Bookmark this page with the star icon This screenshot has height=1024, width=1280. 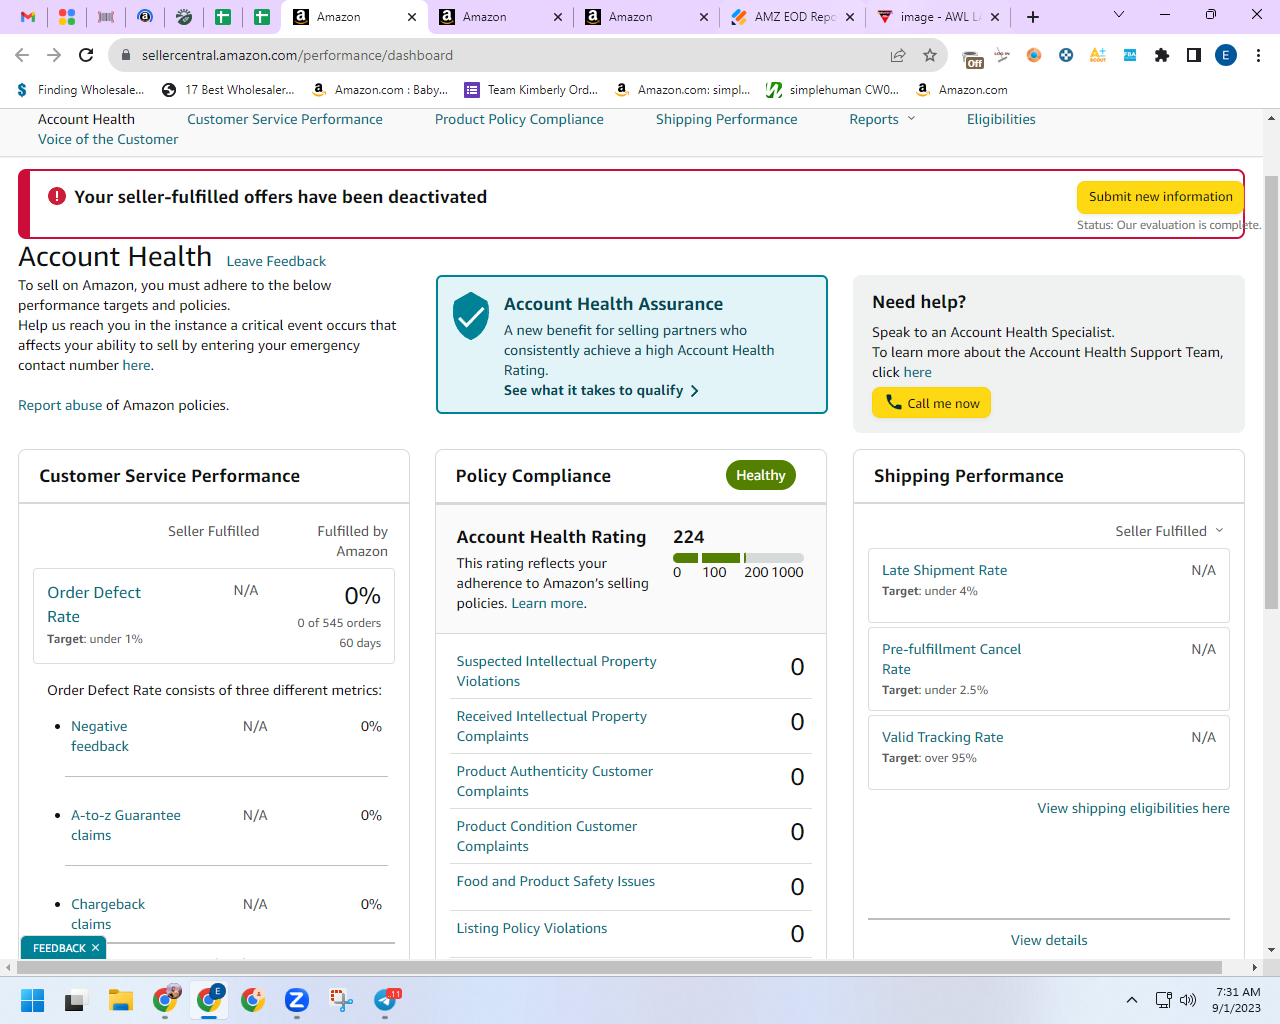pyautogui.click(x=930, y=55)
